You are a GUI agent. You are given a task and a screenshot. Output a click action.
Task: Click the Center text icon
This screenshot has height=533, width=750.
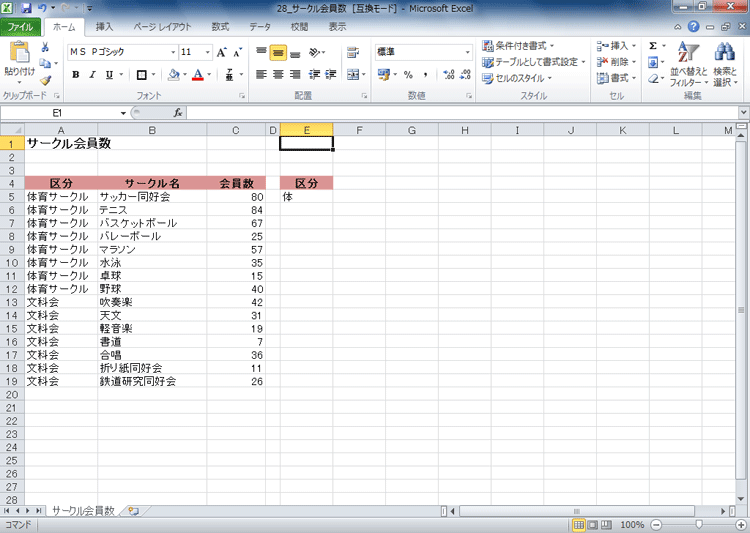[278, 74]
